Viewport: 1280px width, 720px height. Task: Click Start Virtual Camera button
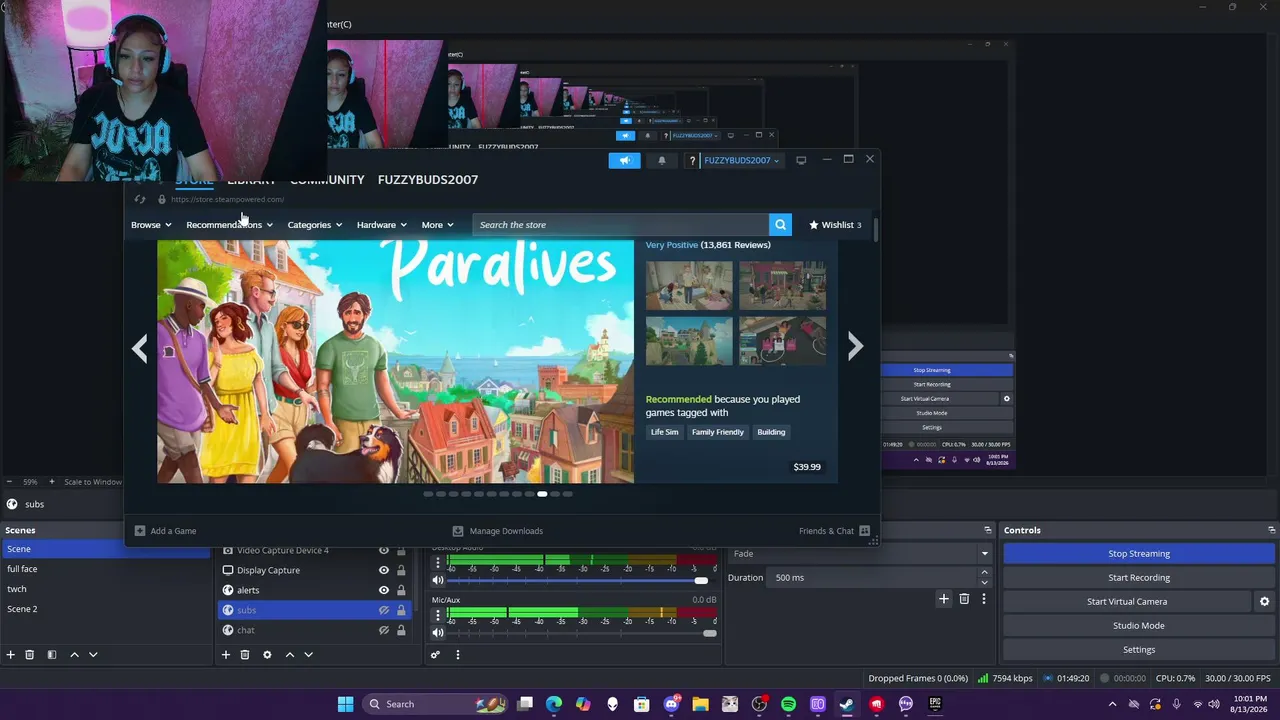point(1127,602)
